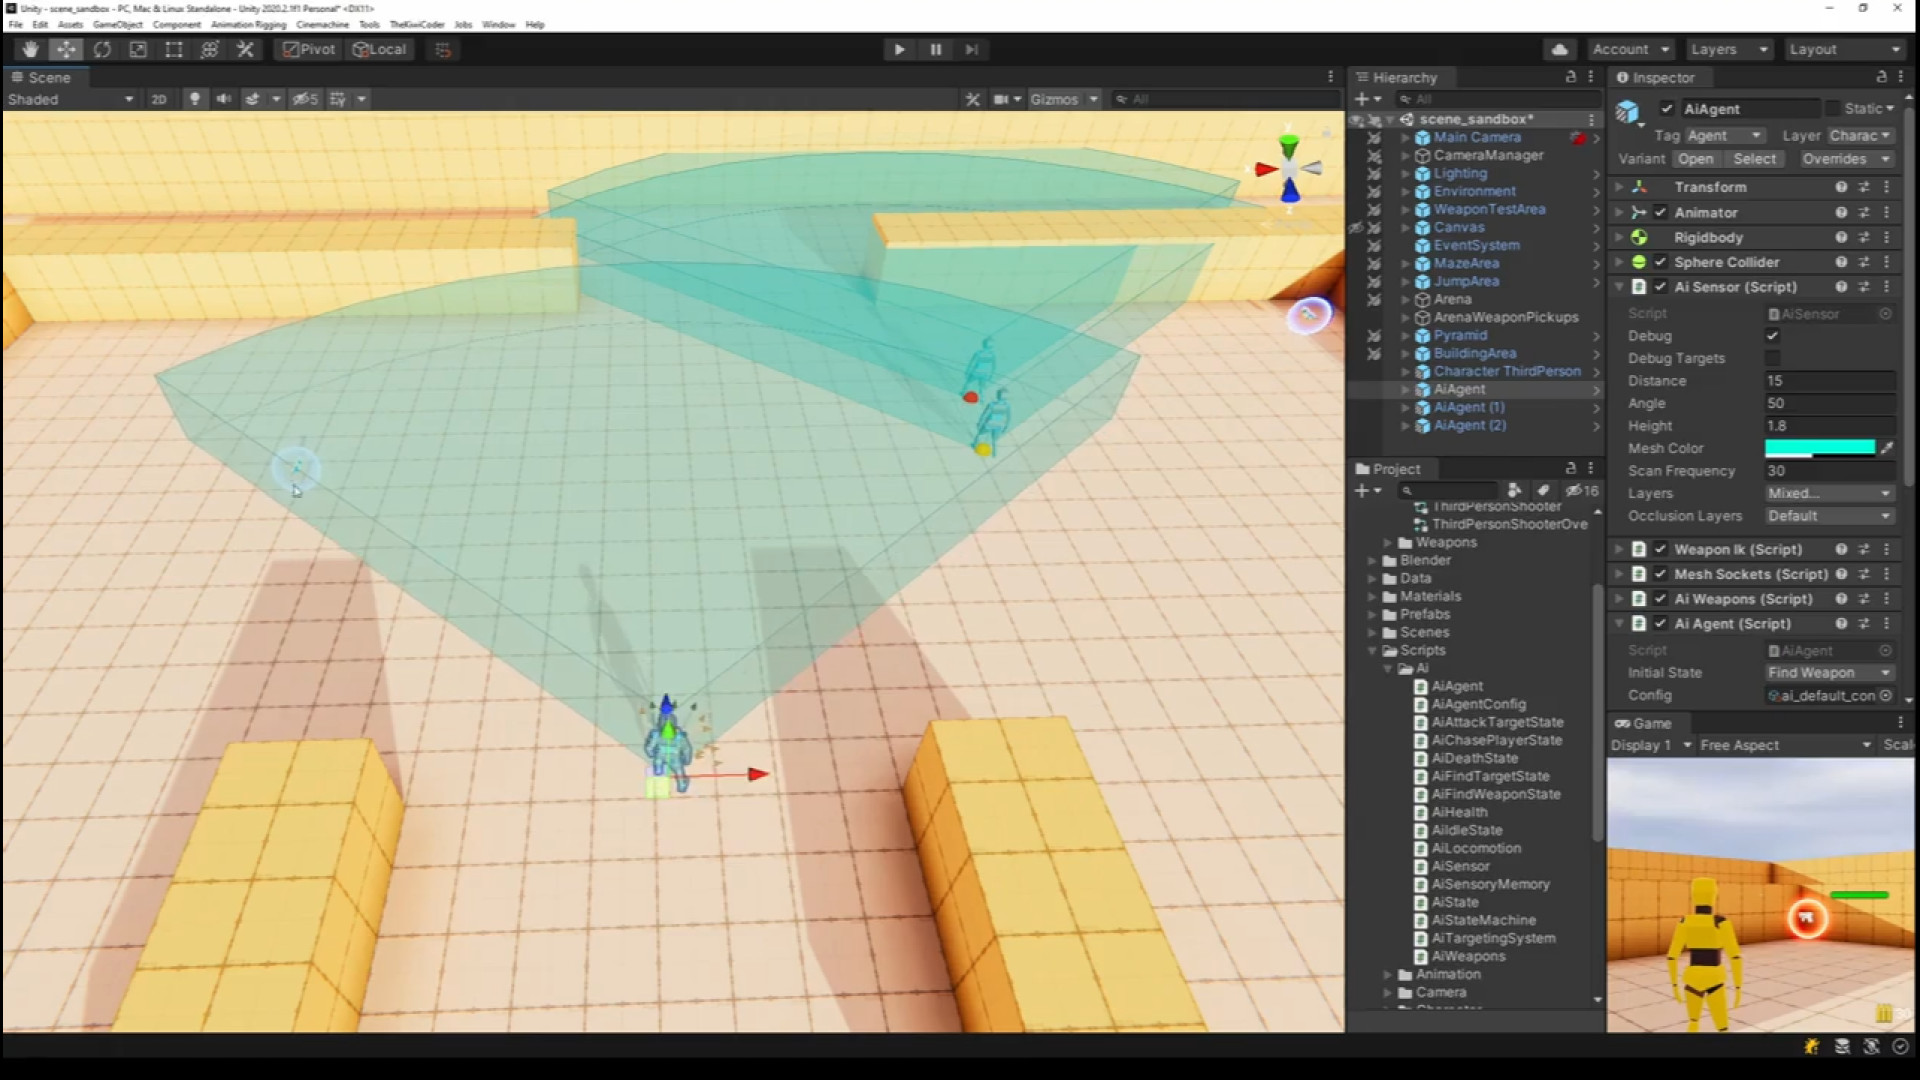Select the Rect transform tool

tap(174, 49)
